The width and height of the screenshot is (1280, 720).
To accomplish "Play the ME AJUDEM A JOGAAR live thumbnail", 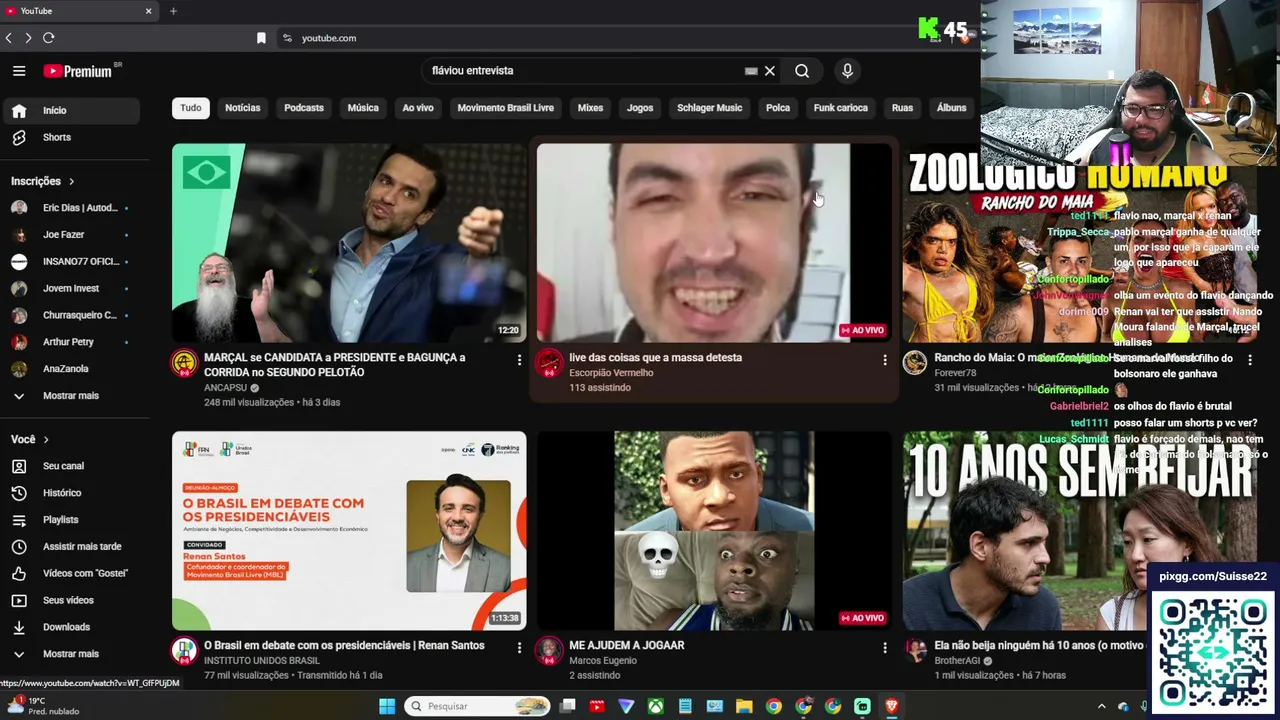I will click(714, 531).
